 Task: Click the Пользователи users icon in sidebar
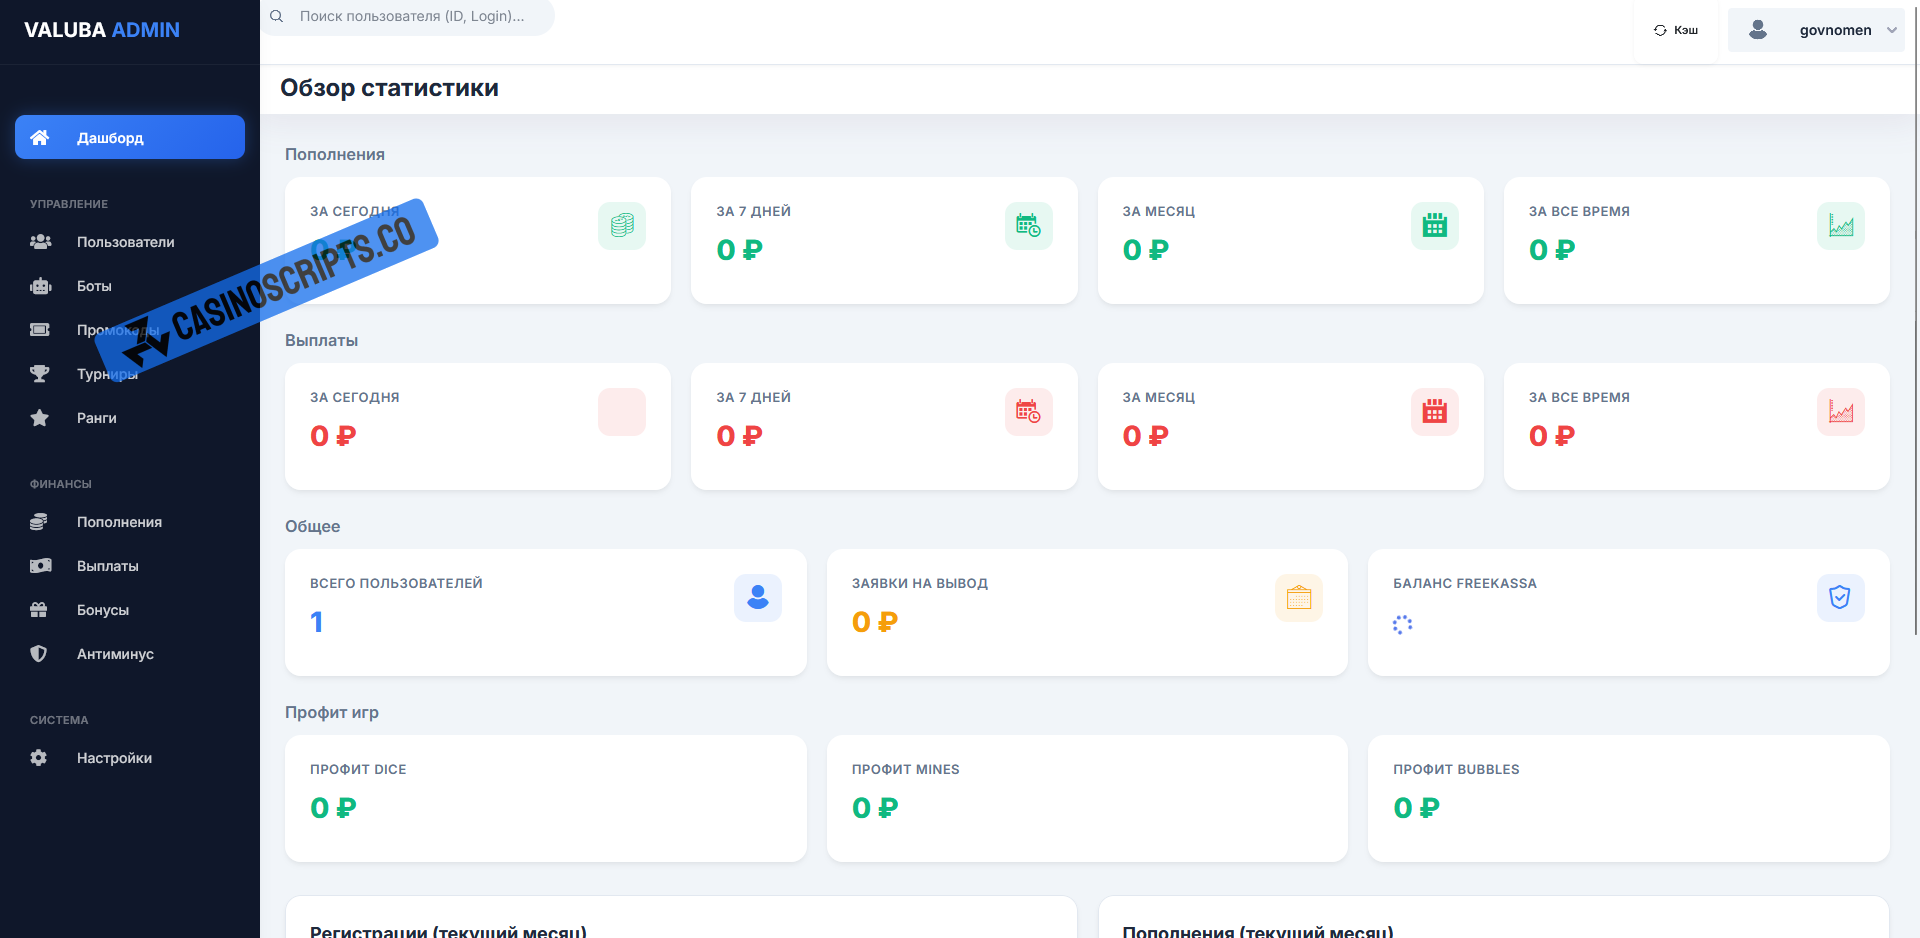click(x=40, y=242)
